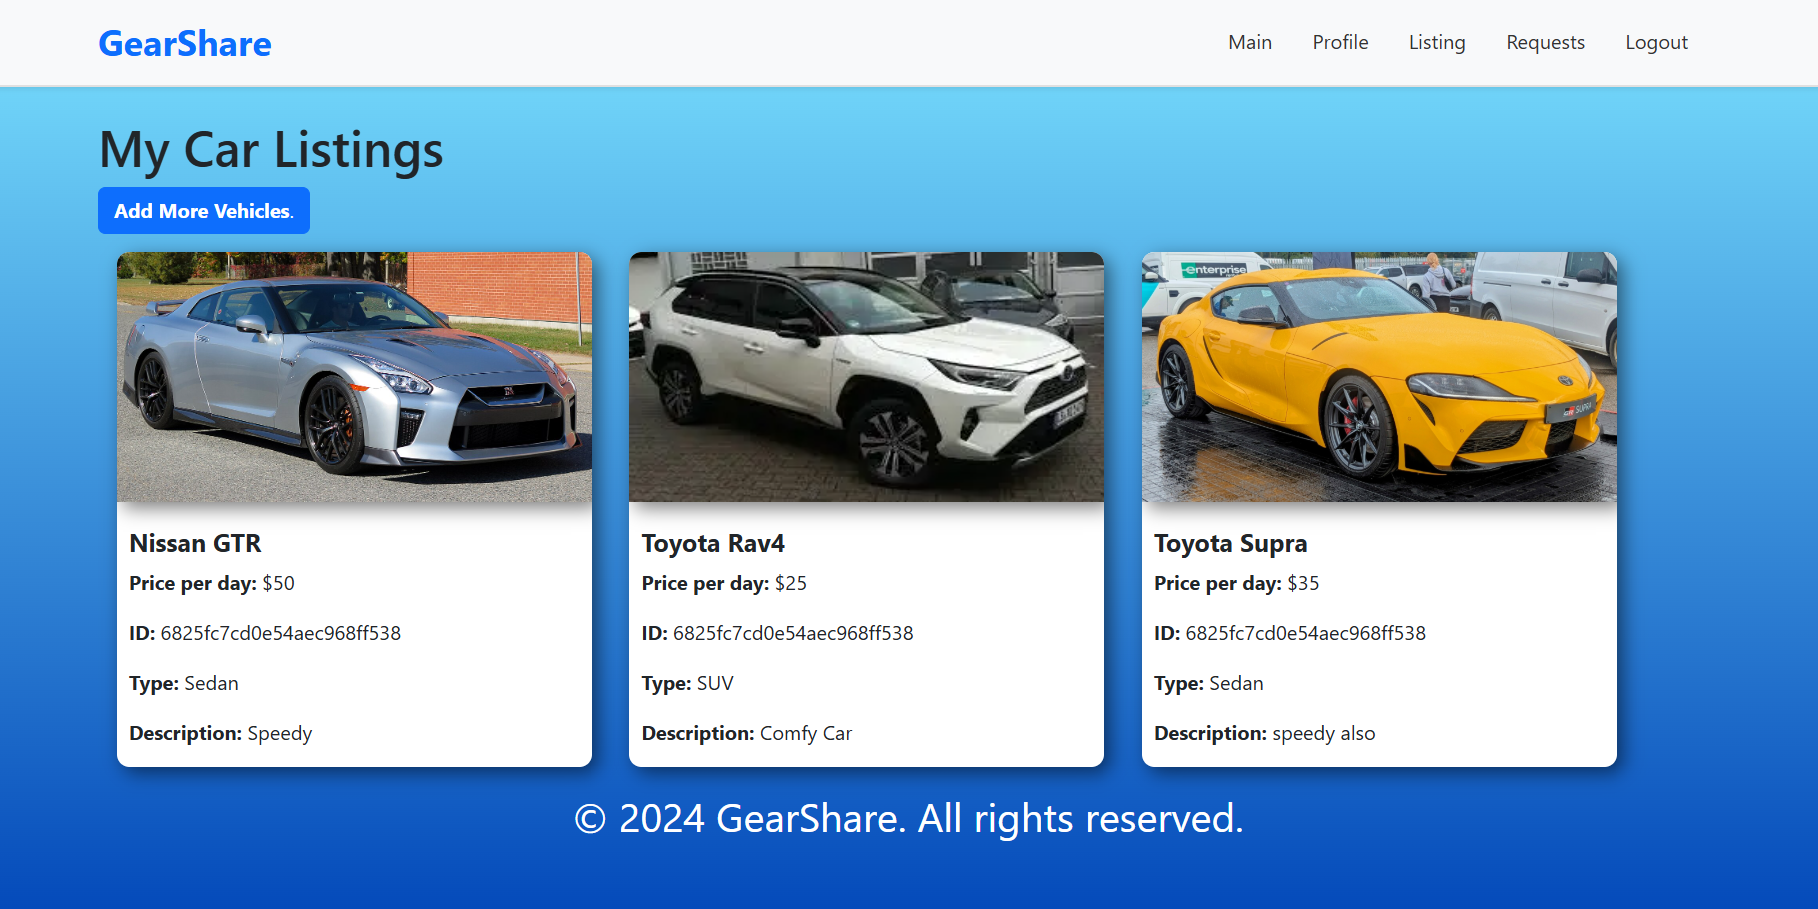Click the ID line on Toyota Rav4 card

777,633
